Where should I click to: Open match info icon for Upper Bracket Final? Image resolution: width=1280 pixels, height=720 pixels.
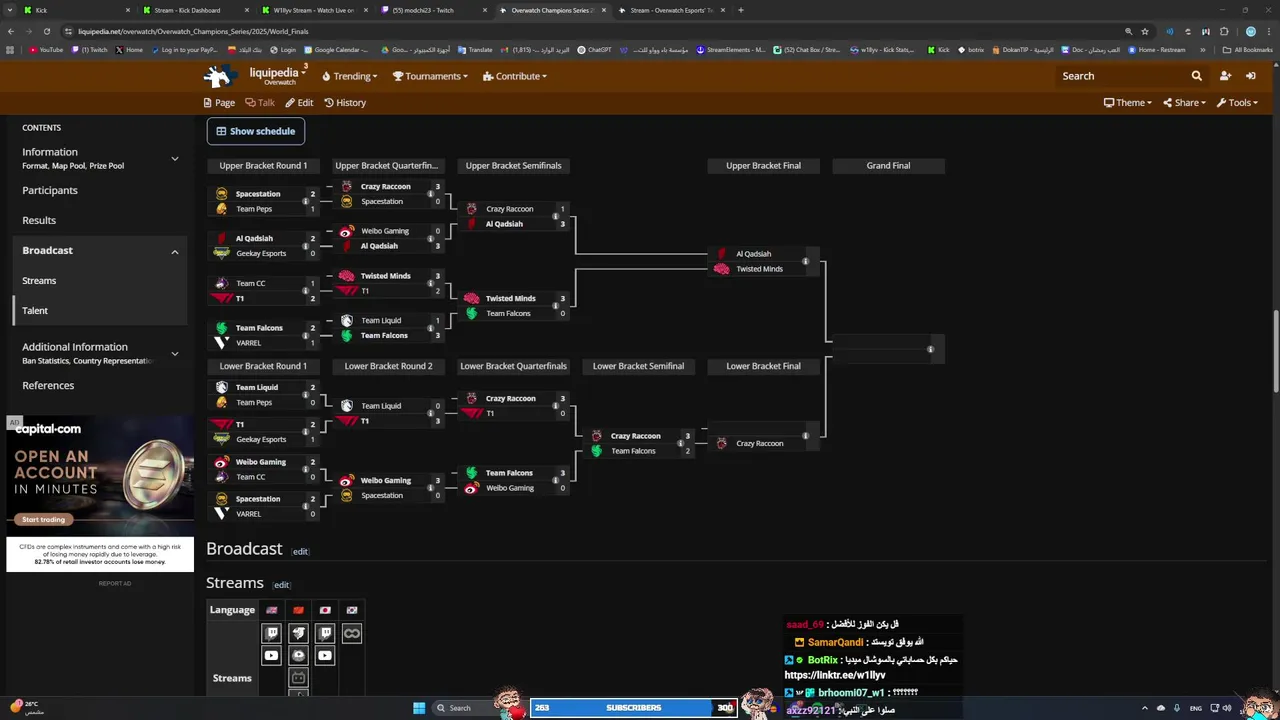click(805, 262)
